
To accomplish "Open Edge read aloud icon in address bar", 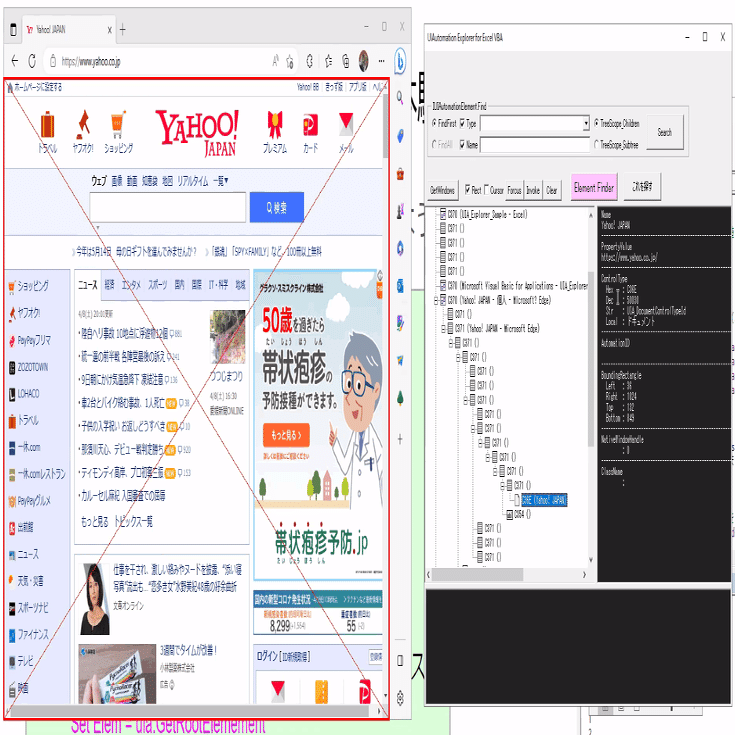I will (x=276, y=60).
